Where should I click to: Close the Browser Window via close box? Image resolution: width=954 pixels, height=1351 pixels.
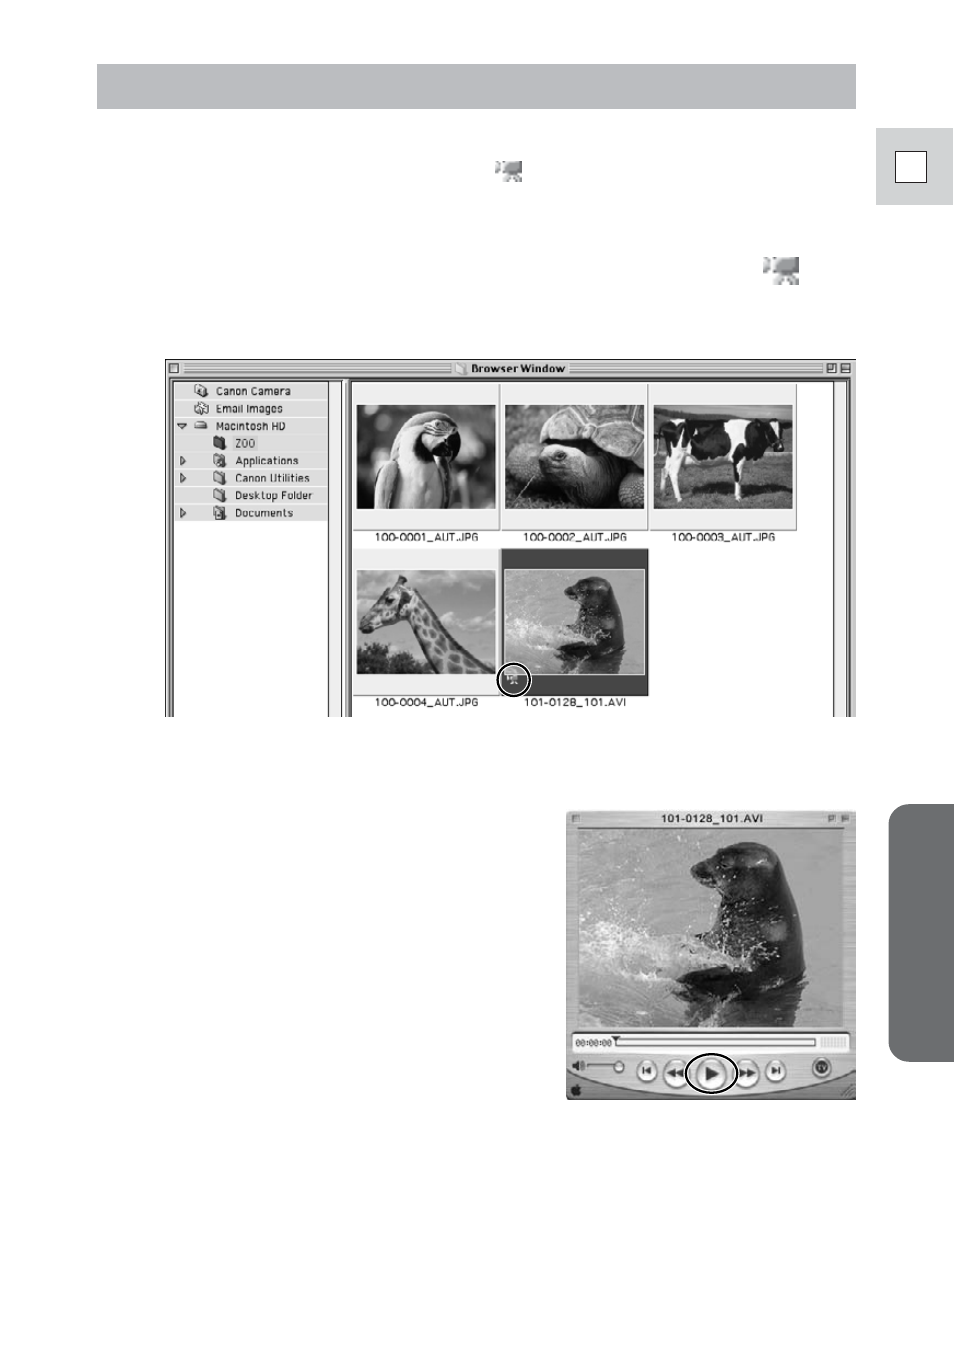[173, 368]
